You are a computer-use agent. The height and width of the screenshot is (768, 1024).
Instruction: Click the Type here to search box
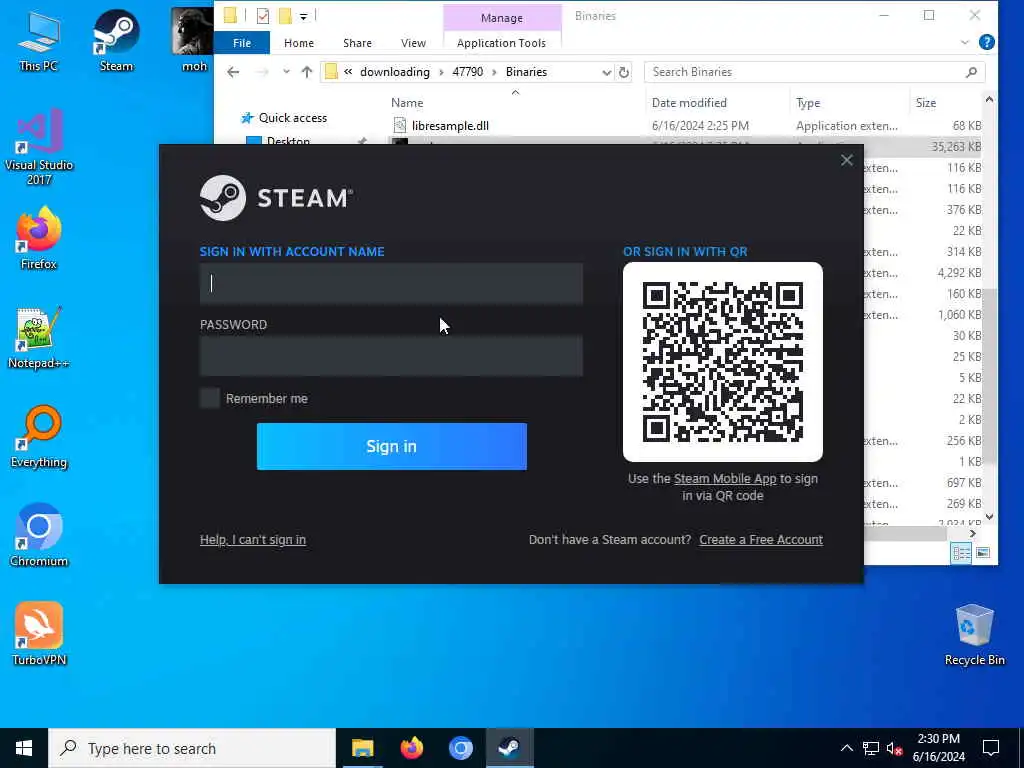coord(192,748)
